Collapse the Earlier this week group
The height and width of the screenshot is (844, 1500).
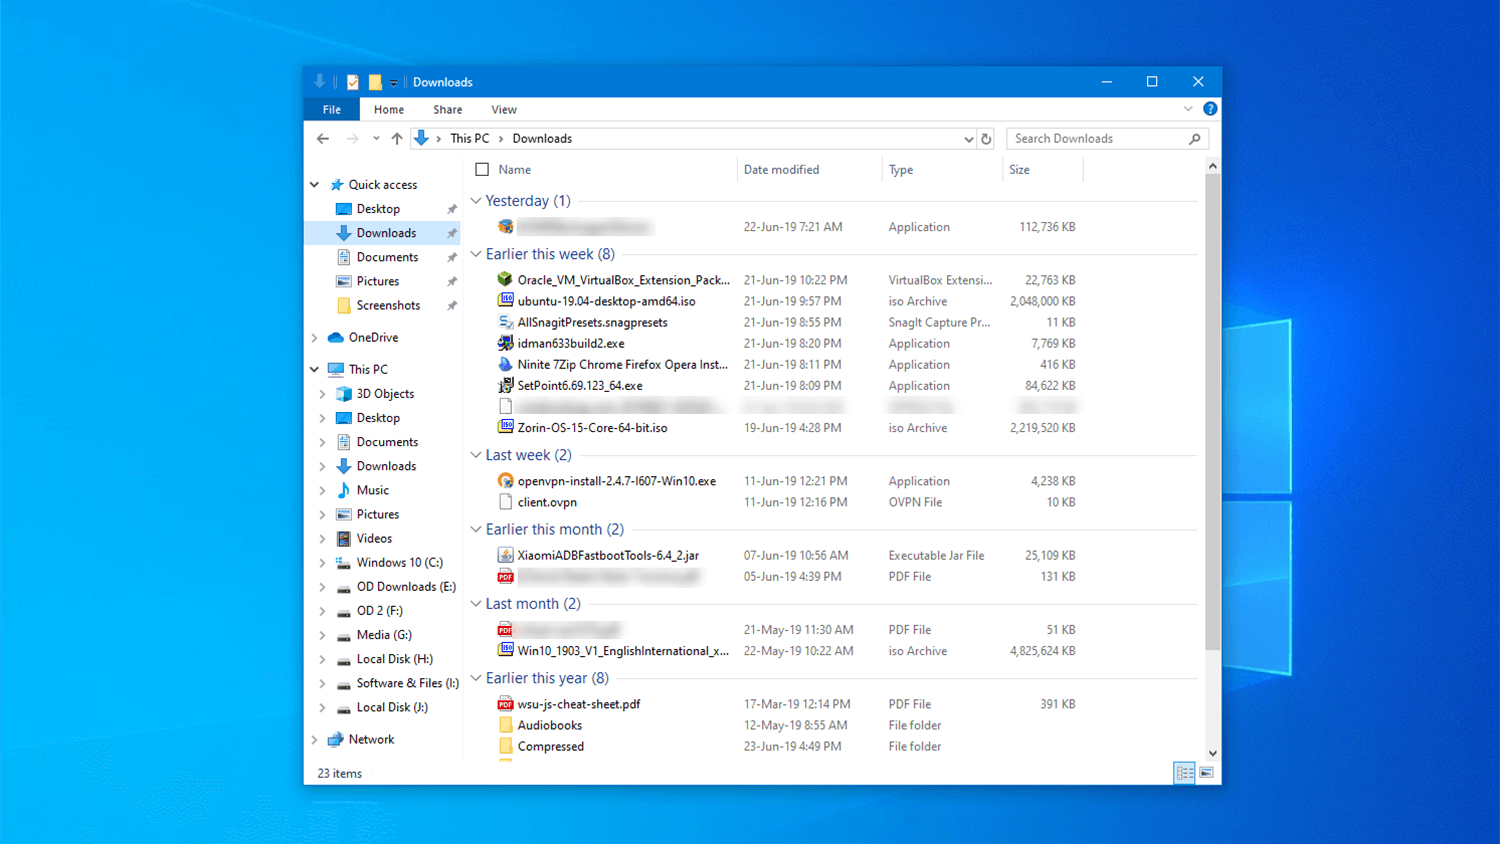pyautogui.click(x=475, y=253)
